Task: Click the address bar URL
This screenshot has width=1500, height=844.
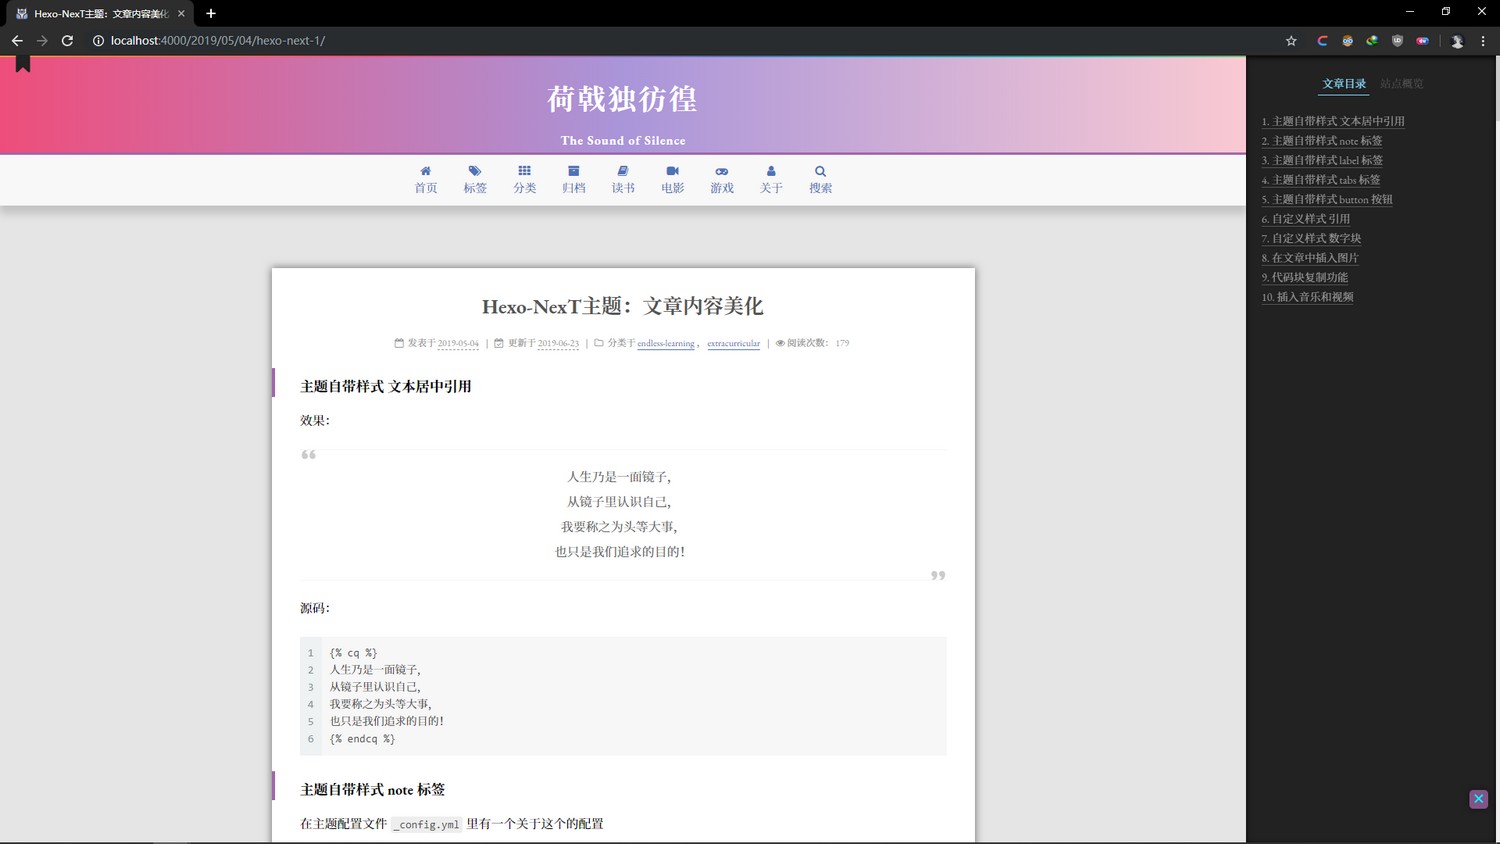Action: click(x=218, y=41)
